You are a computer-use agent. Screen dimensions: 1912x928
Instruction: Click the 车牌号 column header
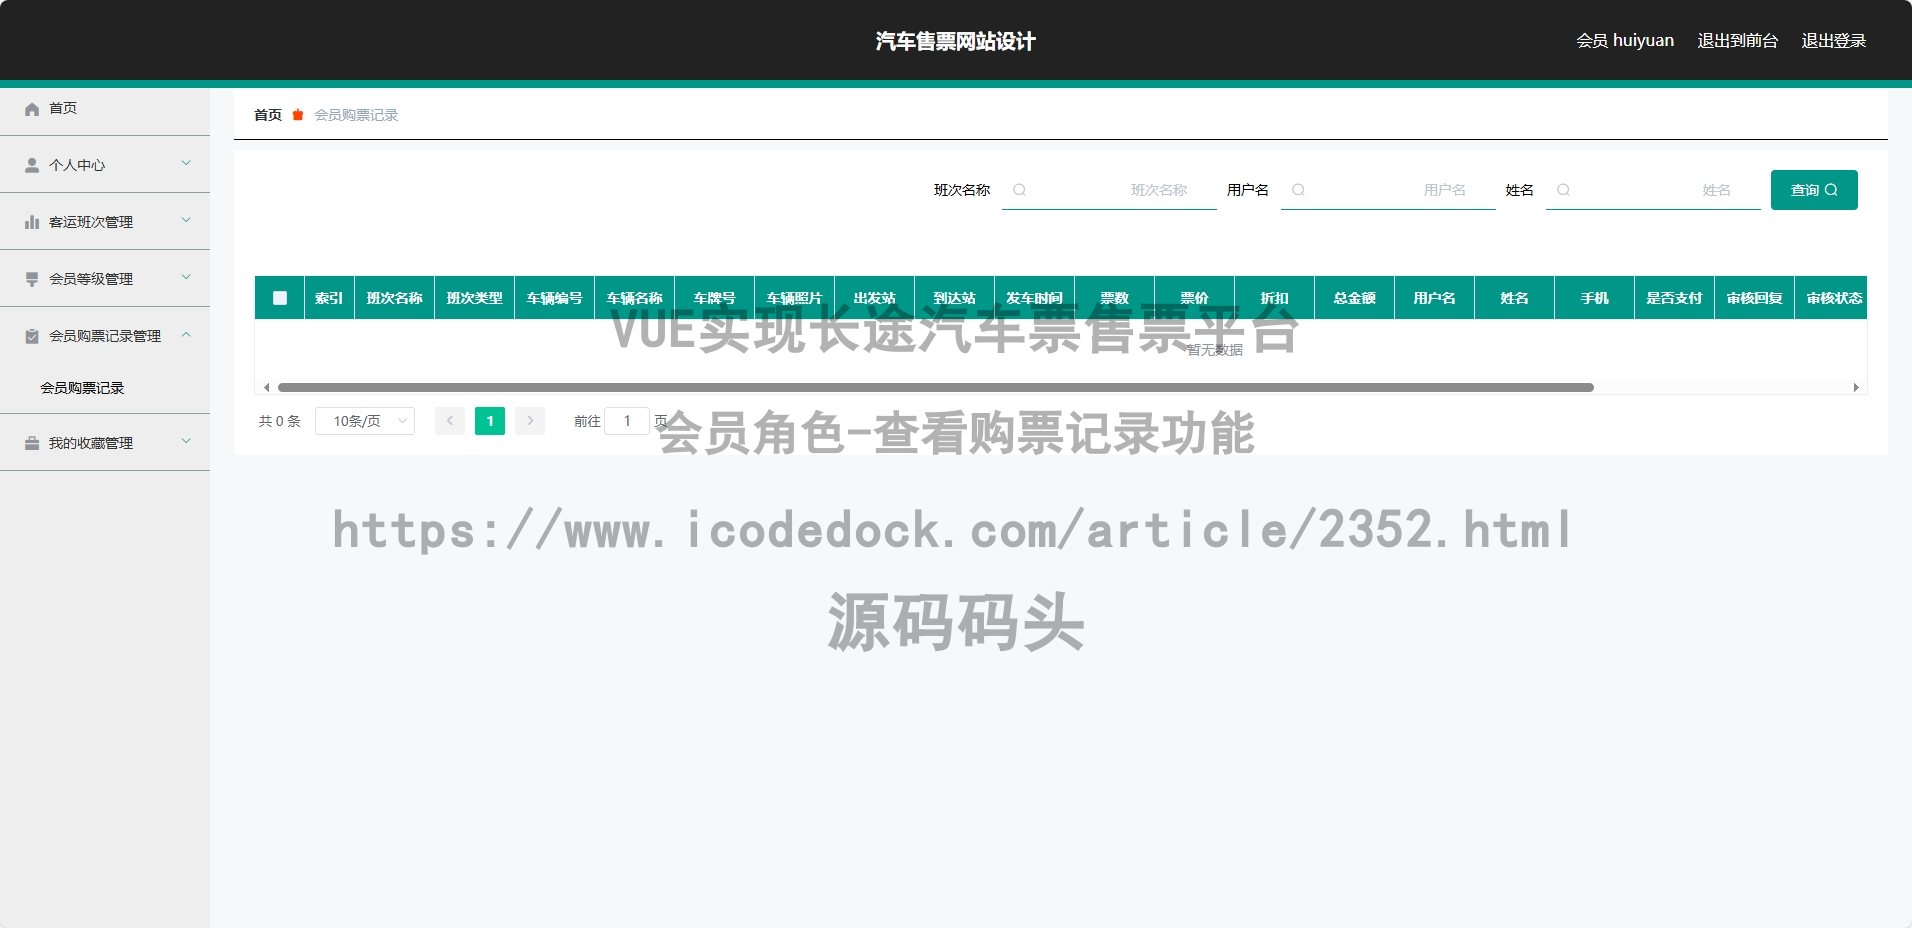coord(715,298)
